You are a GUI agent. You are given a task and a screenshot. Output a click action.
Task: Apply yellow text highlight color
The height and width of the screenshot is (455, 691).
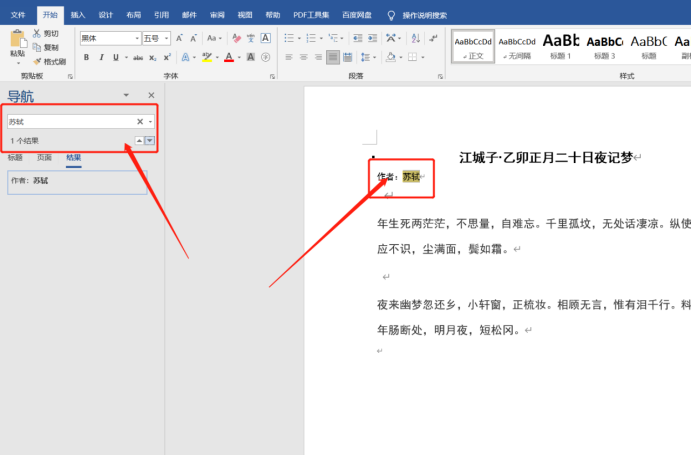point(207,57)
